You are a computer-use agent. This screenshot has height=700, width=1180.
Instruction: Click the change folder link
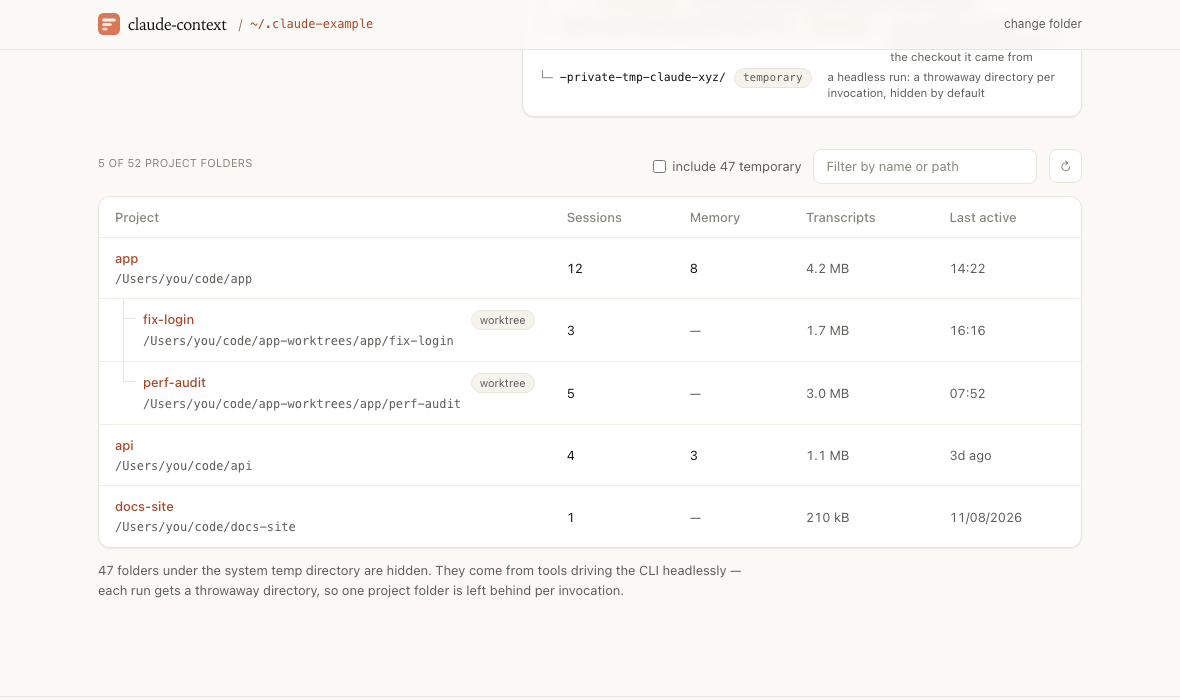pyautogui.click(x=1042, y=24)
